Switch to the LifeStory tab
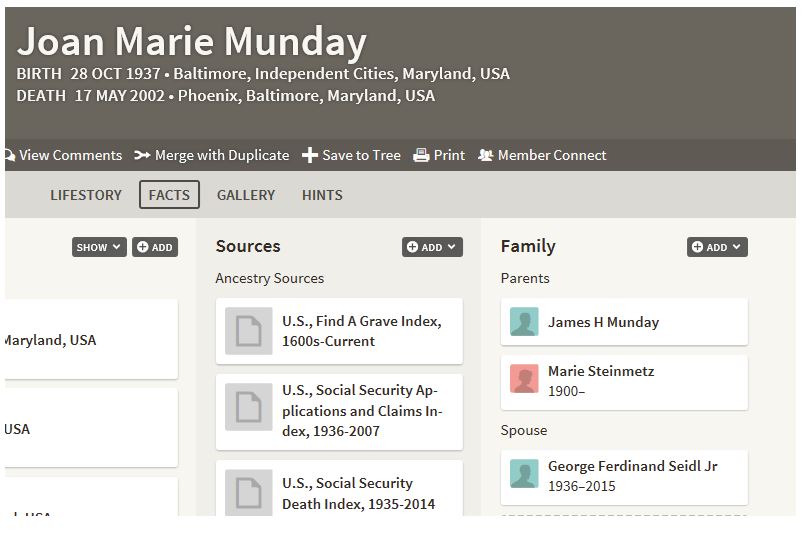Screen dimensions: 805x536 coord(86,195)
